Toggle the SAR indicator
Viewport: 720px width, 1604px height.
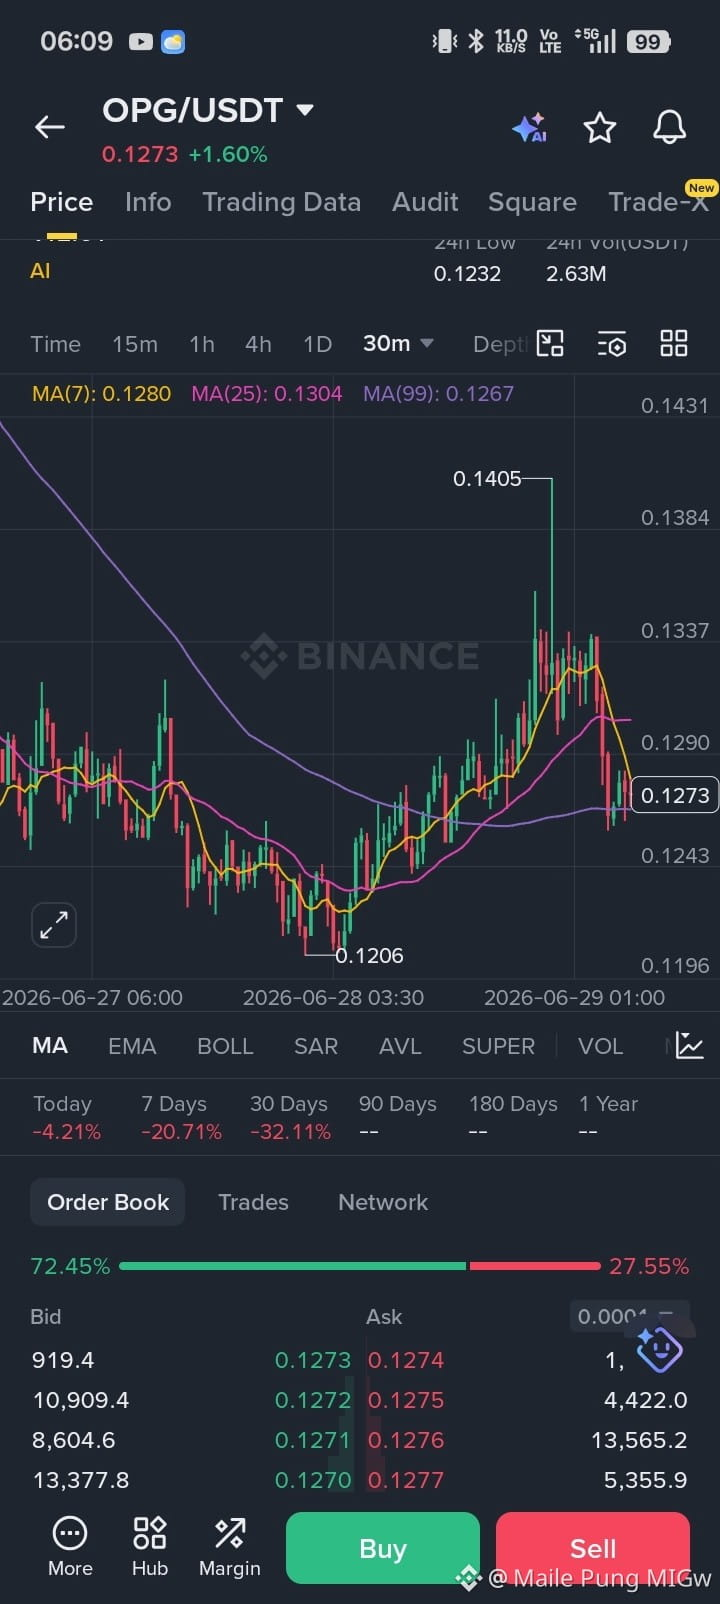point(316,1046)
